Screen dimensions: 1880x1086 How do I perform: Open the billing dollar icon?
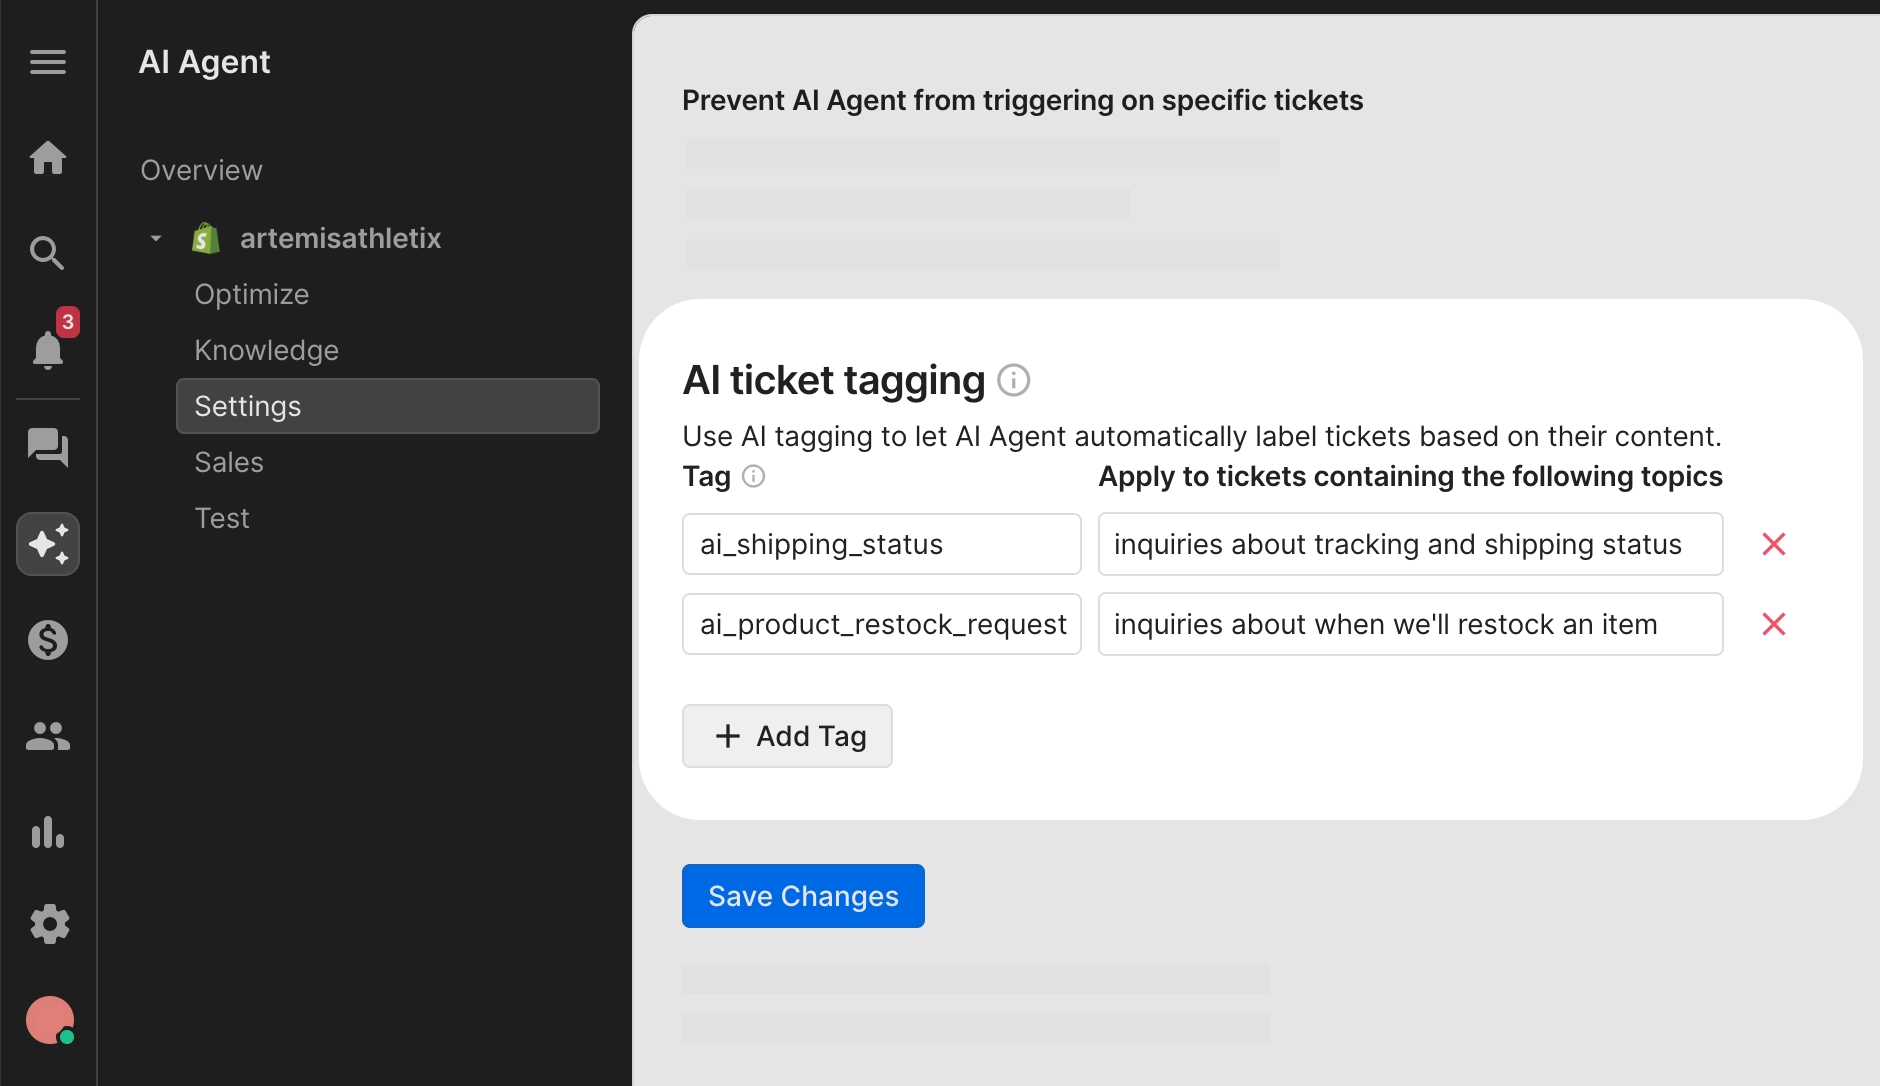pos(47,639)
